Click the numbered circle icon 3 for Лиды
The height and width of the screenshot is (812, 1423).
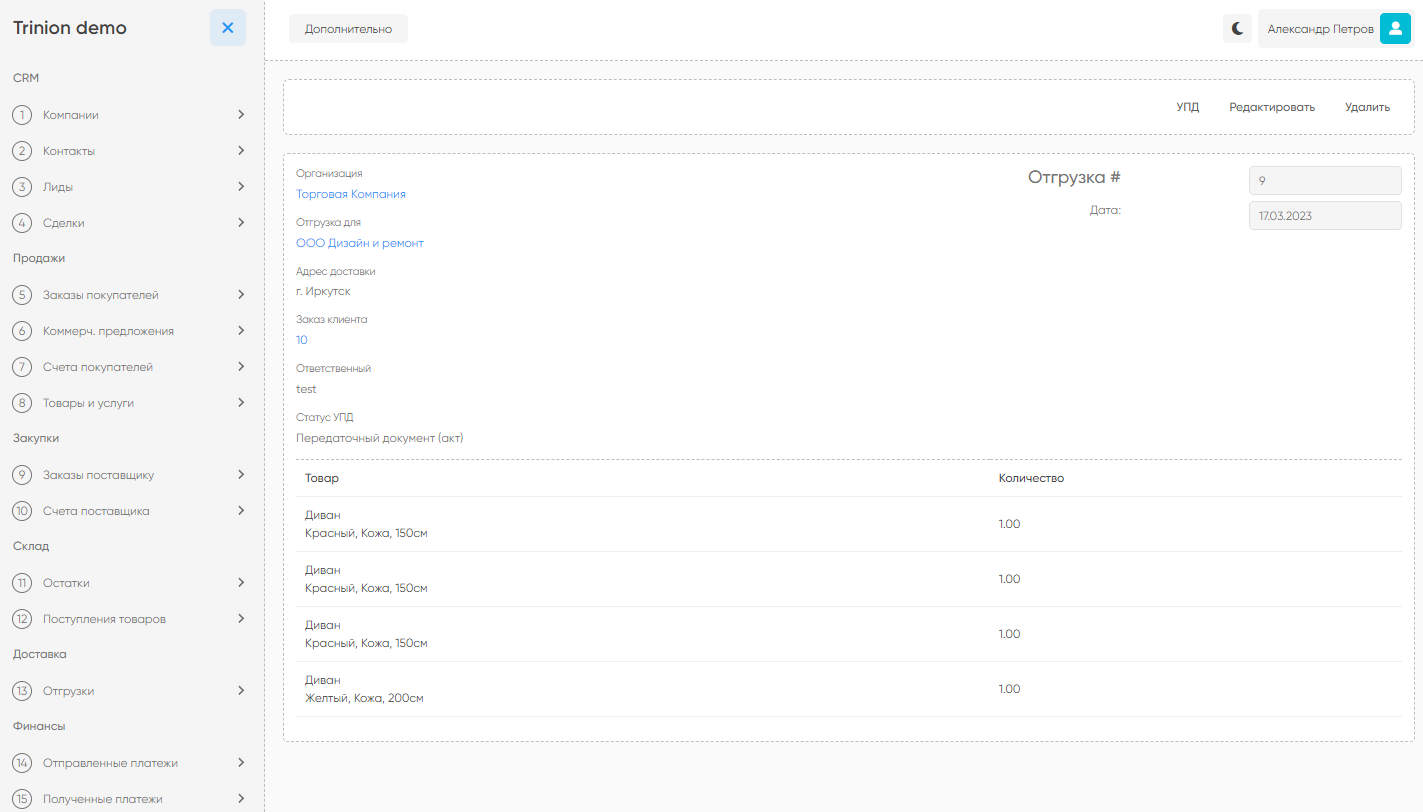pyautogui.click(x=22, y=187)
